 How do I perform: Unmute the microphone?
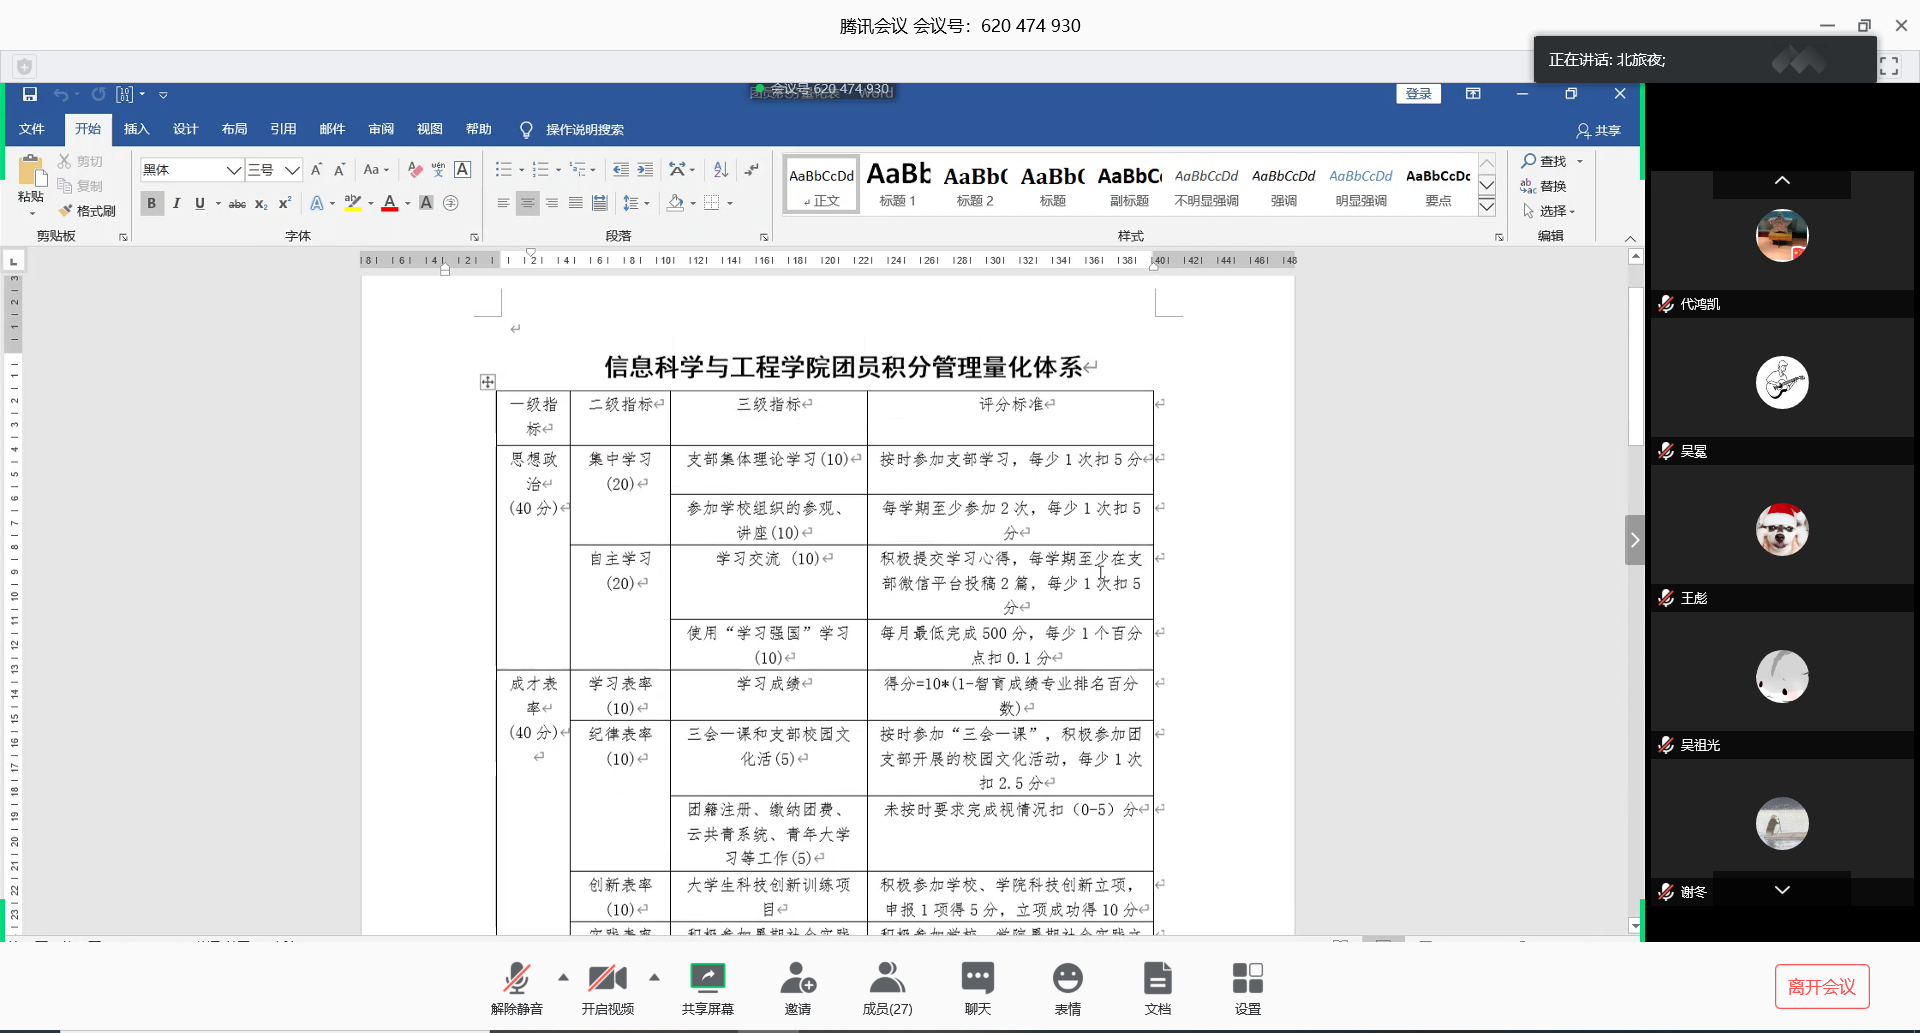click(516, 978)
